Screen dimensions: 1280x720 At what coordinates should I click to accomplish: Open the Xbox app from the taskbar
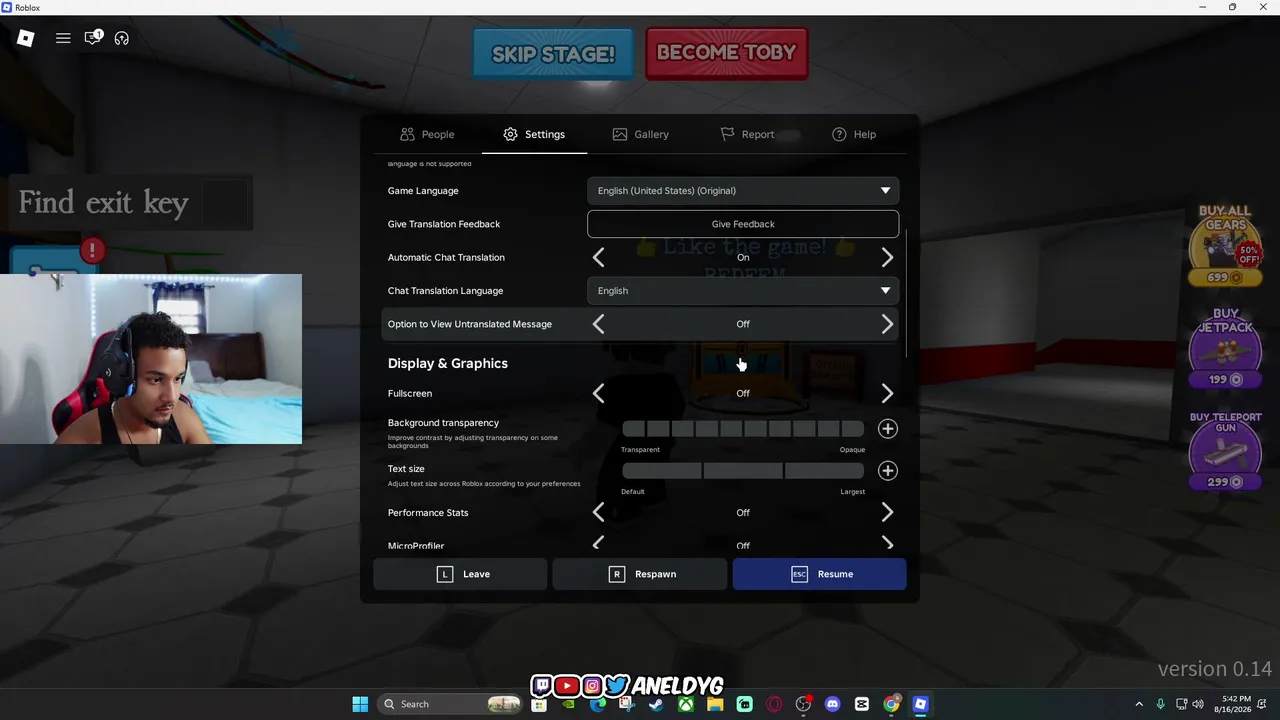[x=686, y=704]
